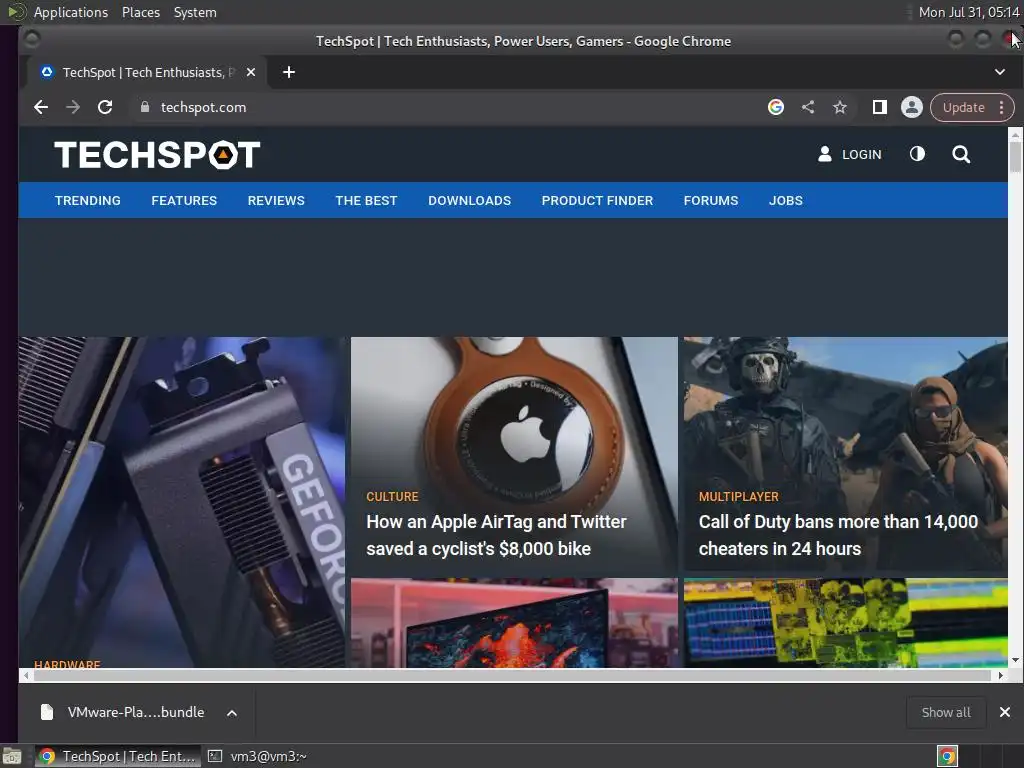Open the PRODUCT FINDER section
The image size is (1024, 768).
pyautogui.click(x=598, y=200)
